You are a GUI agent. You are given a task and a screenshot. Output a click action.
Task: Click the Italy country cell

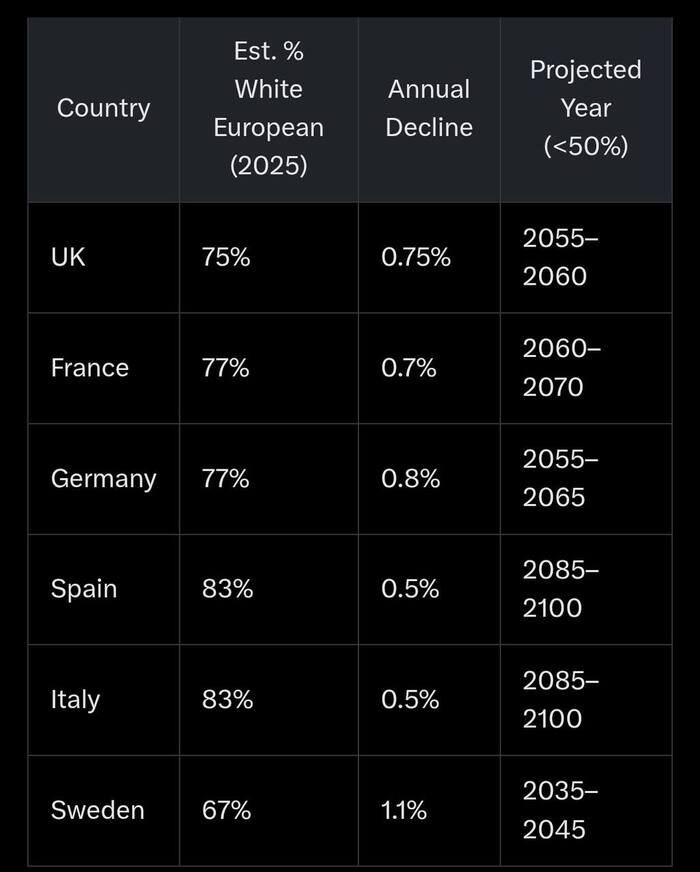coord(75,699)
